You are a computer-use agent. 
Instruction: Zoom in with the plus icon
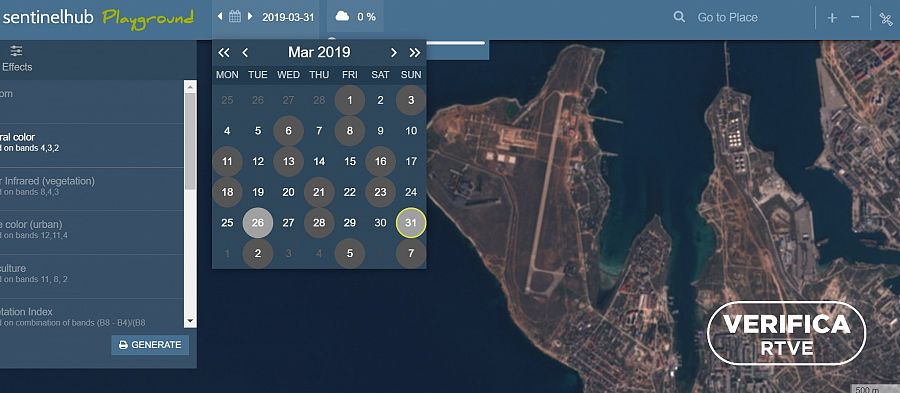tap(832, 18)
